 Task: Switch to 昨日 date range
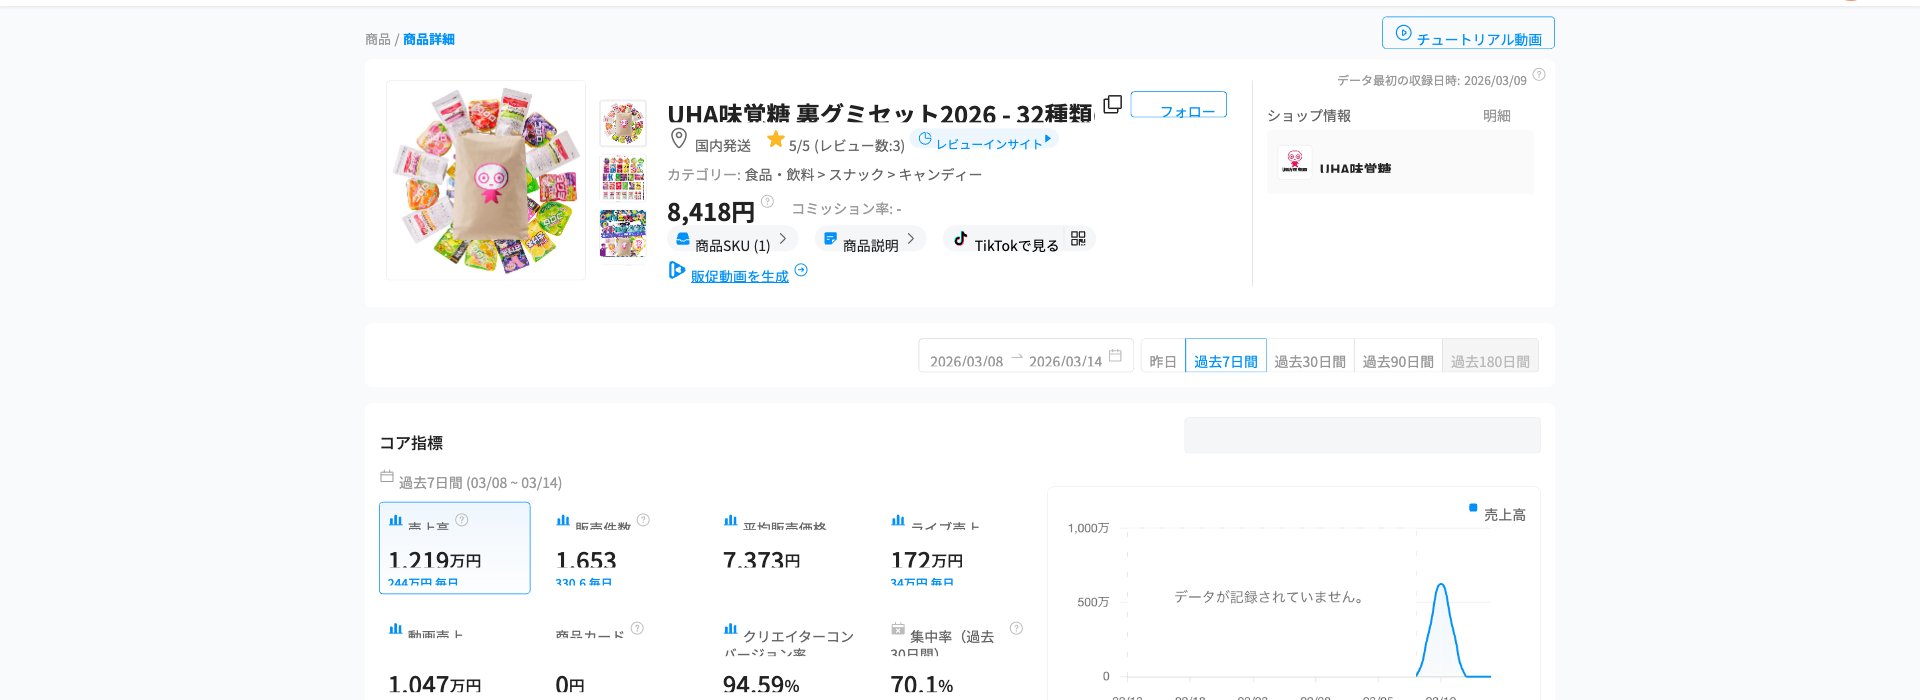1163,356
